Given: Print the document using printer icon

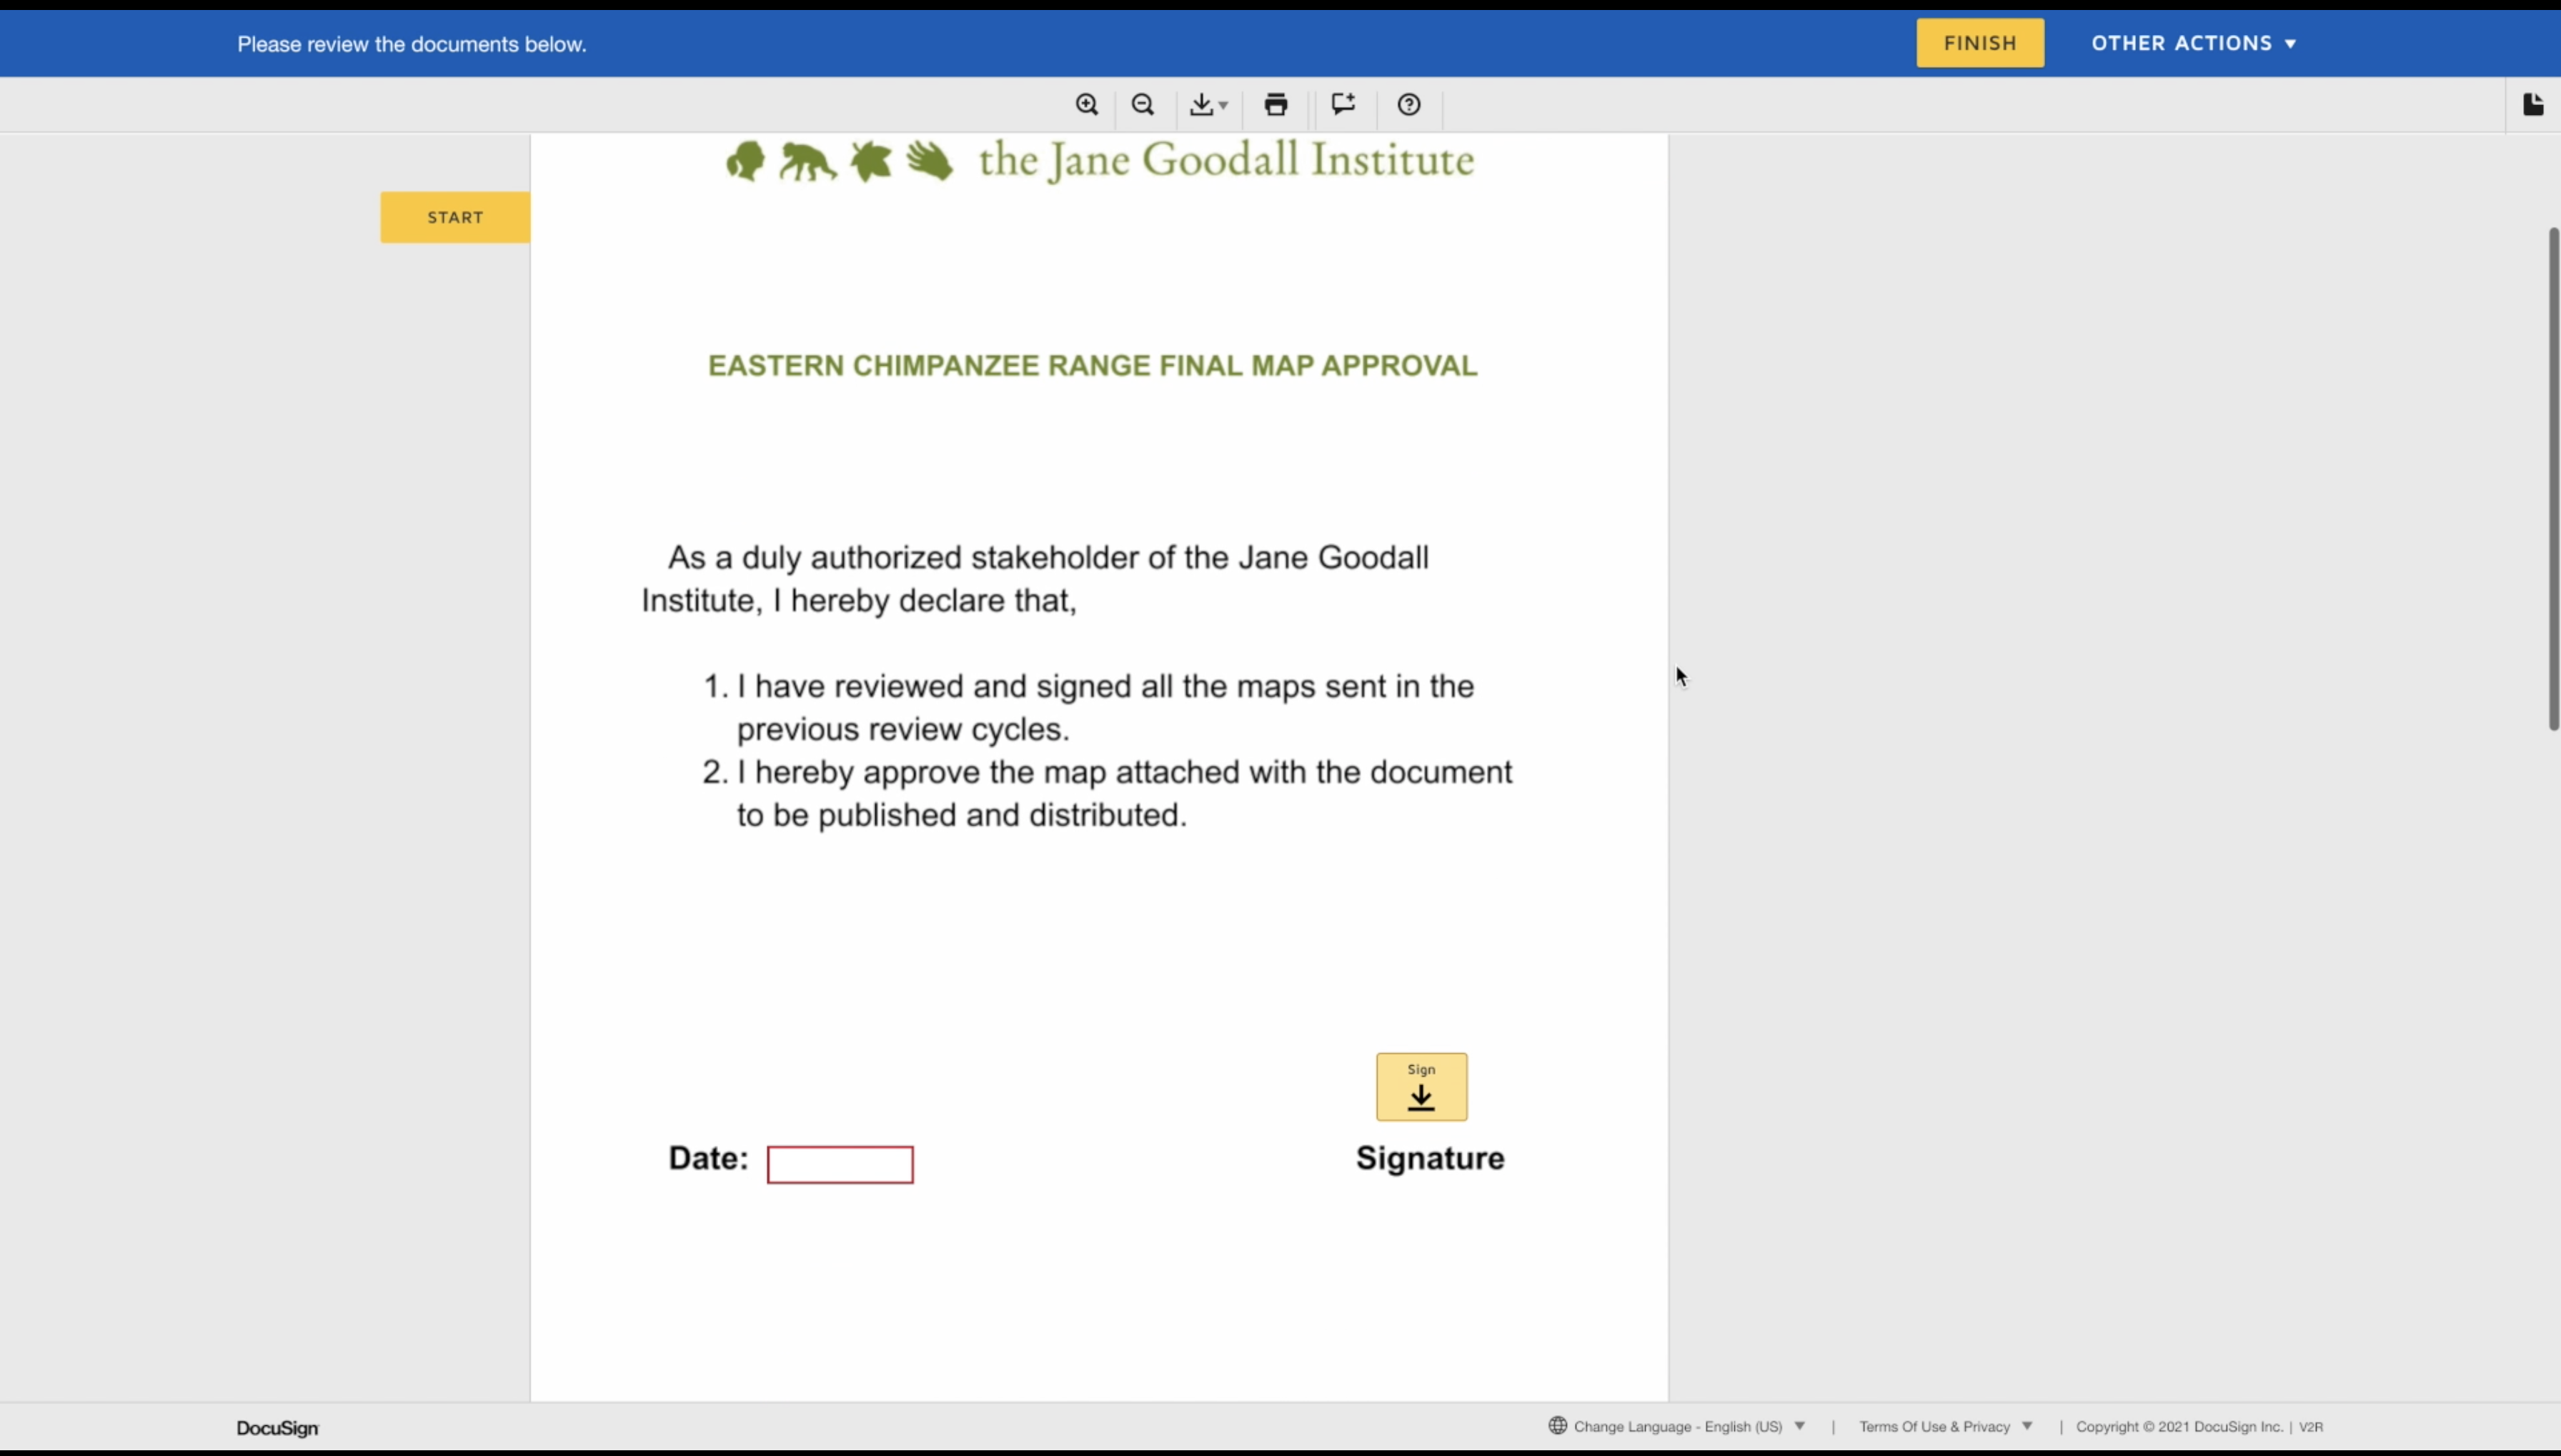Looking at the screenshot, I should coord(1275,105).
